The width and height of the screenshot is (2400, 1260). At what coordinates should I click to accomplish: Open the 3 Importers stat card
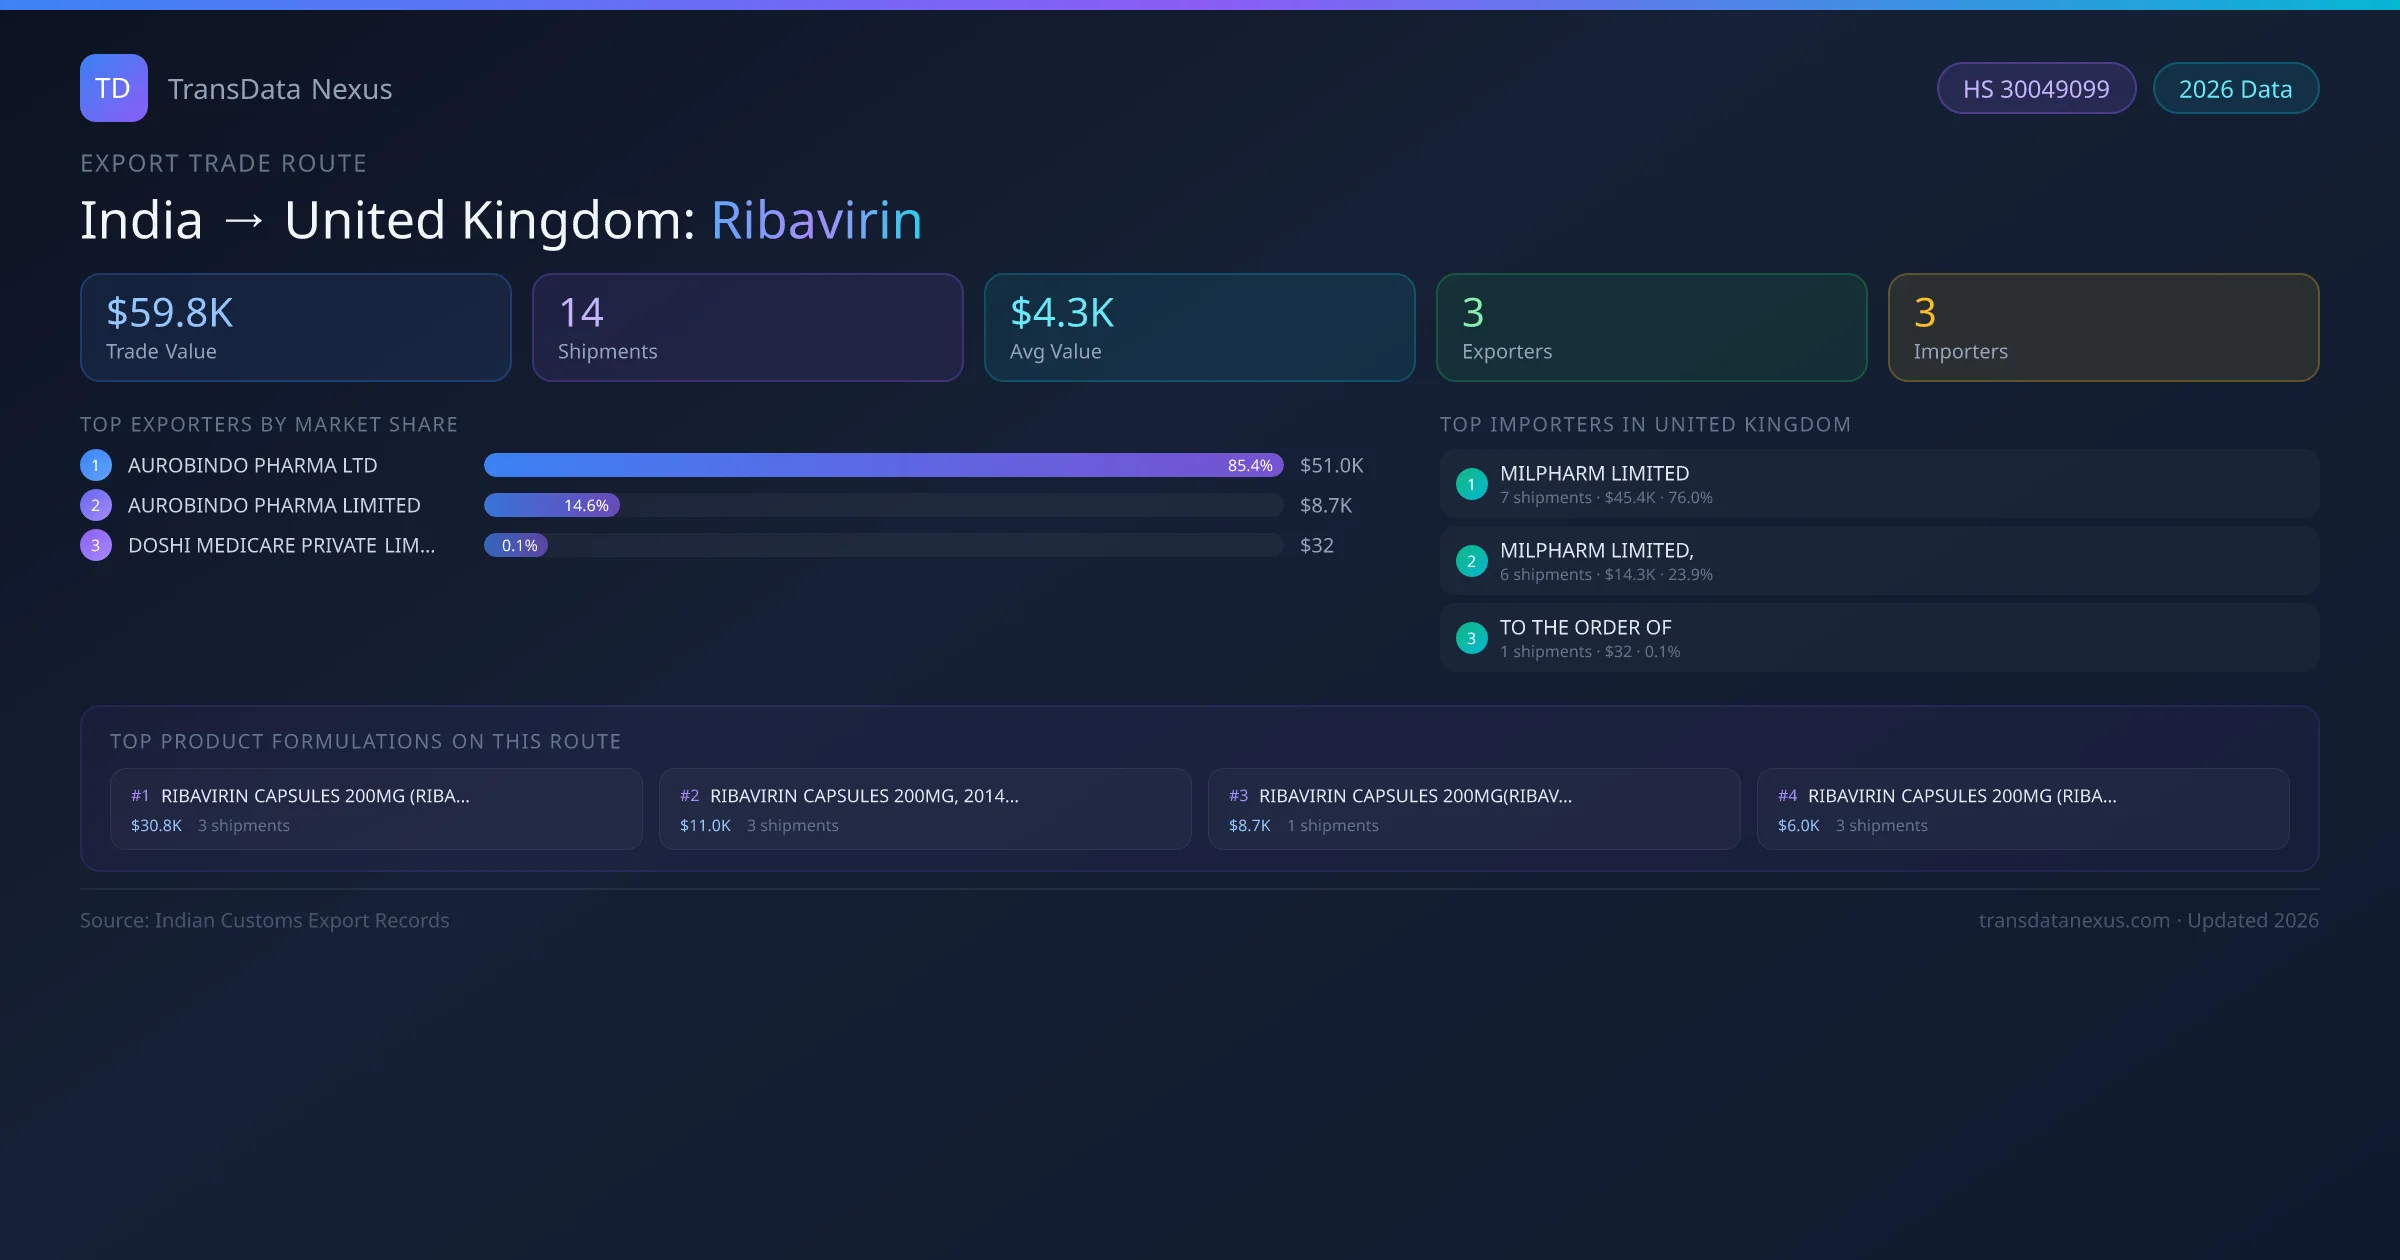click(x=2103, y=327)
